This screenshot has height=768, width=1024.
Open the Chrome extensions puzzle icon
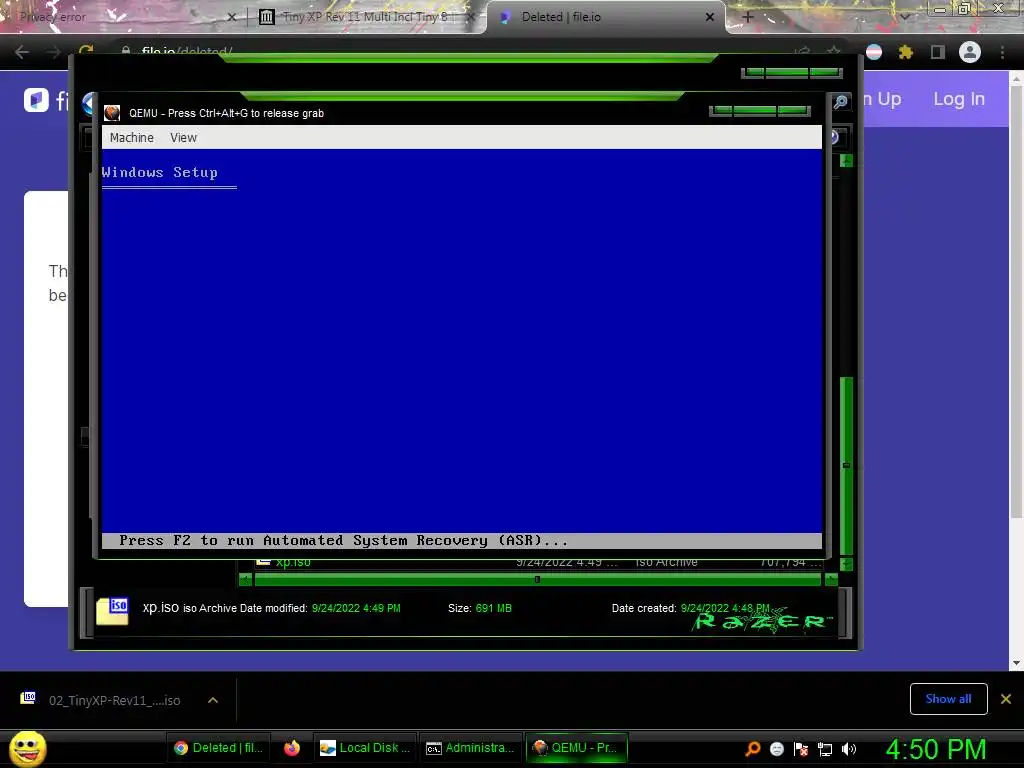coord(905,52)
